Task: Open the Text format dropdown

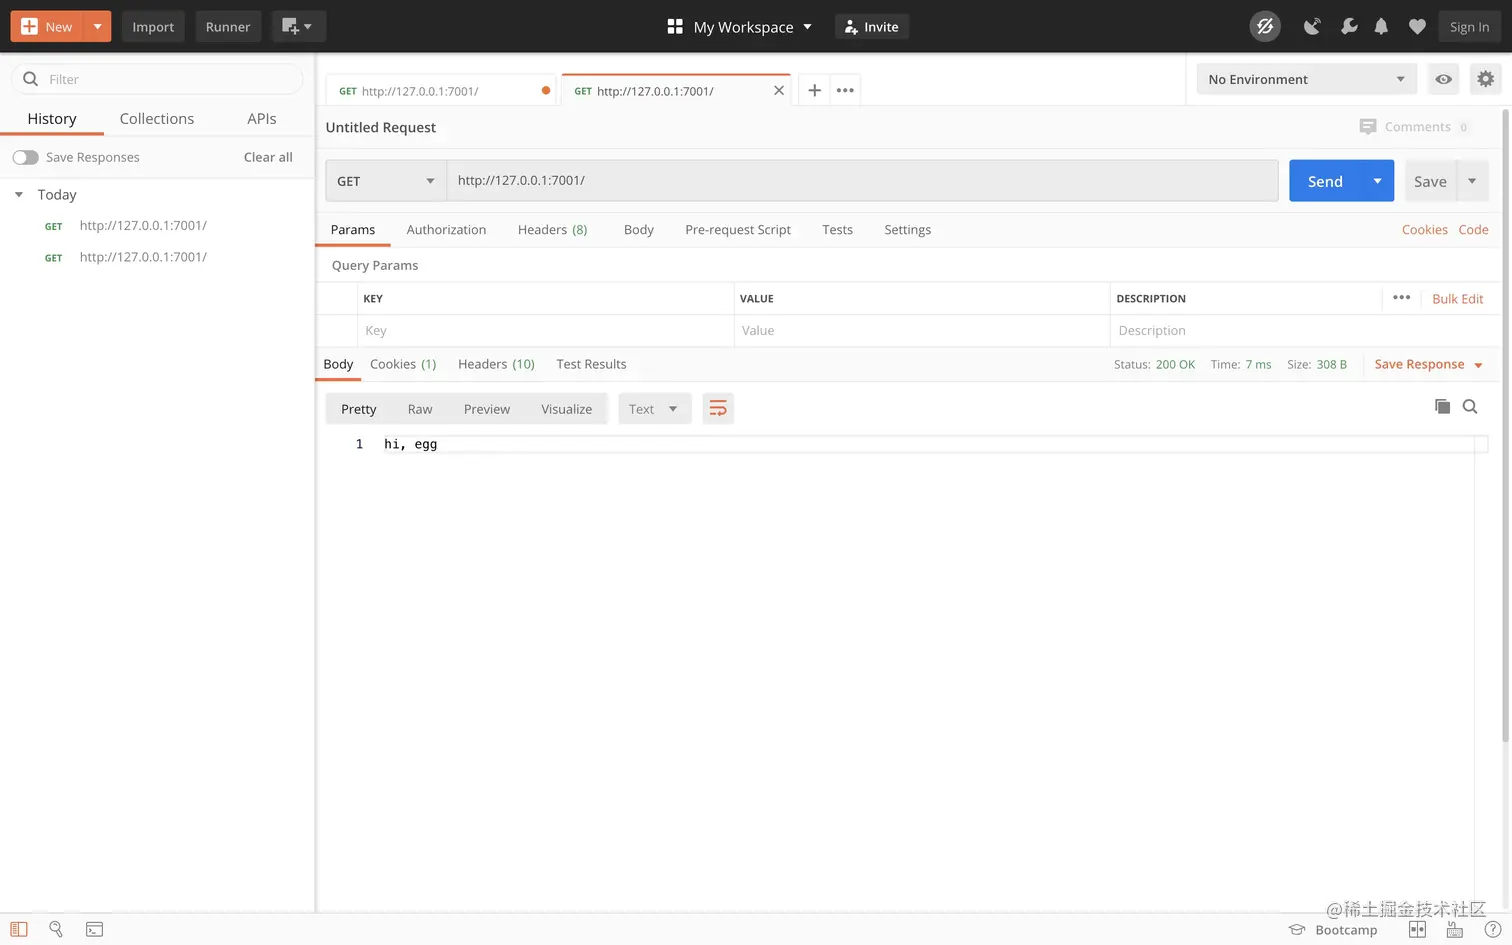Action: (654, 409)
